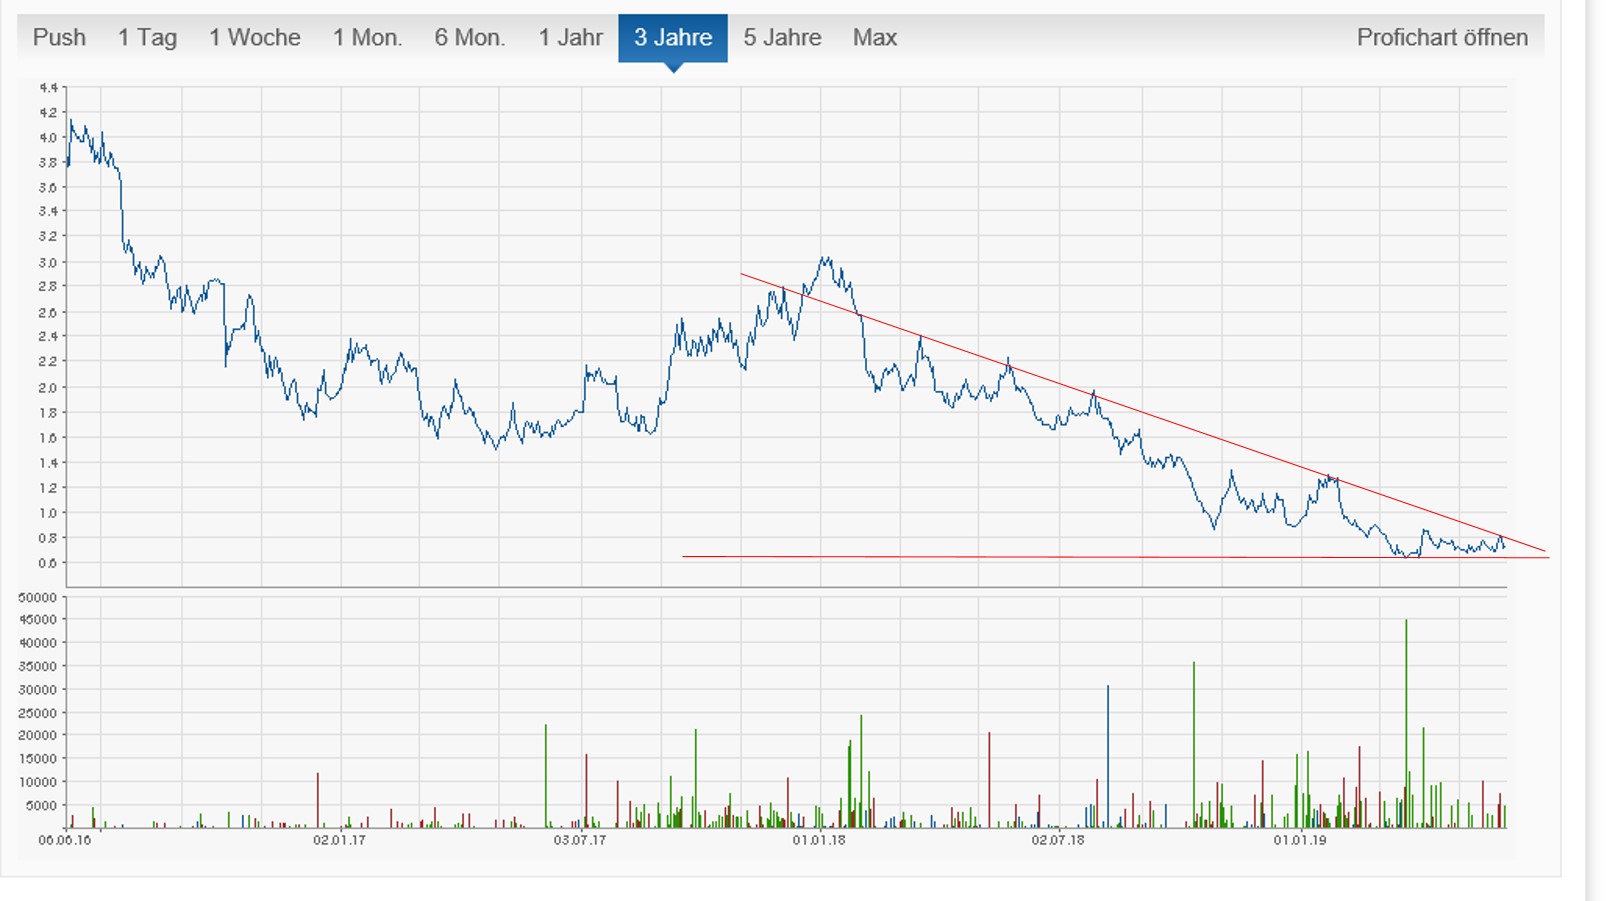Switch to the 1 Tag timeframe
The width and height of the screenshot is (1618, 901).
click(x=147, y=38)
